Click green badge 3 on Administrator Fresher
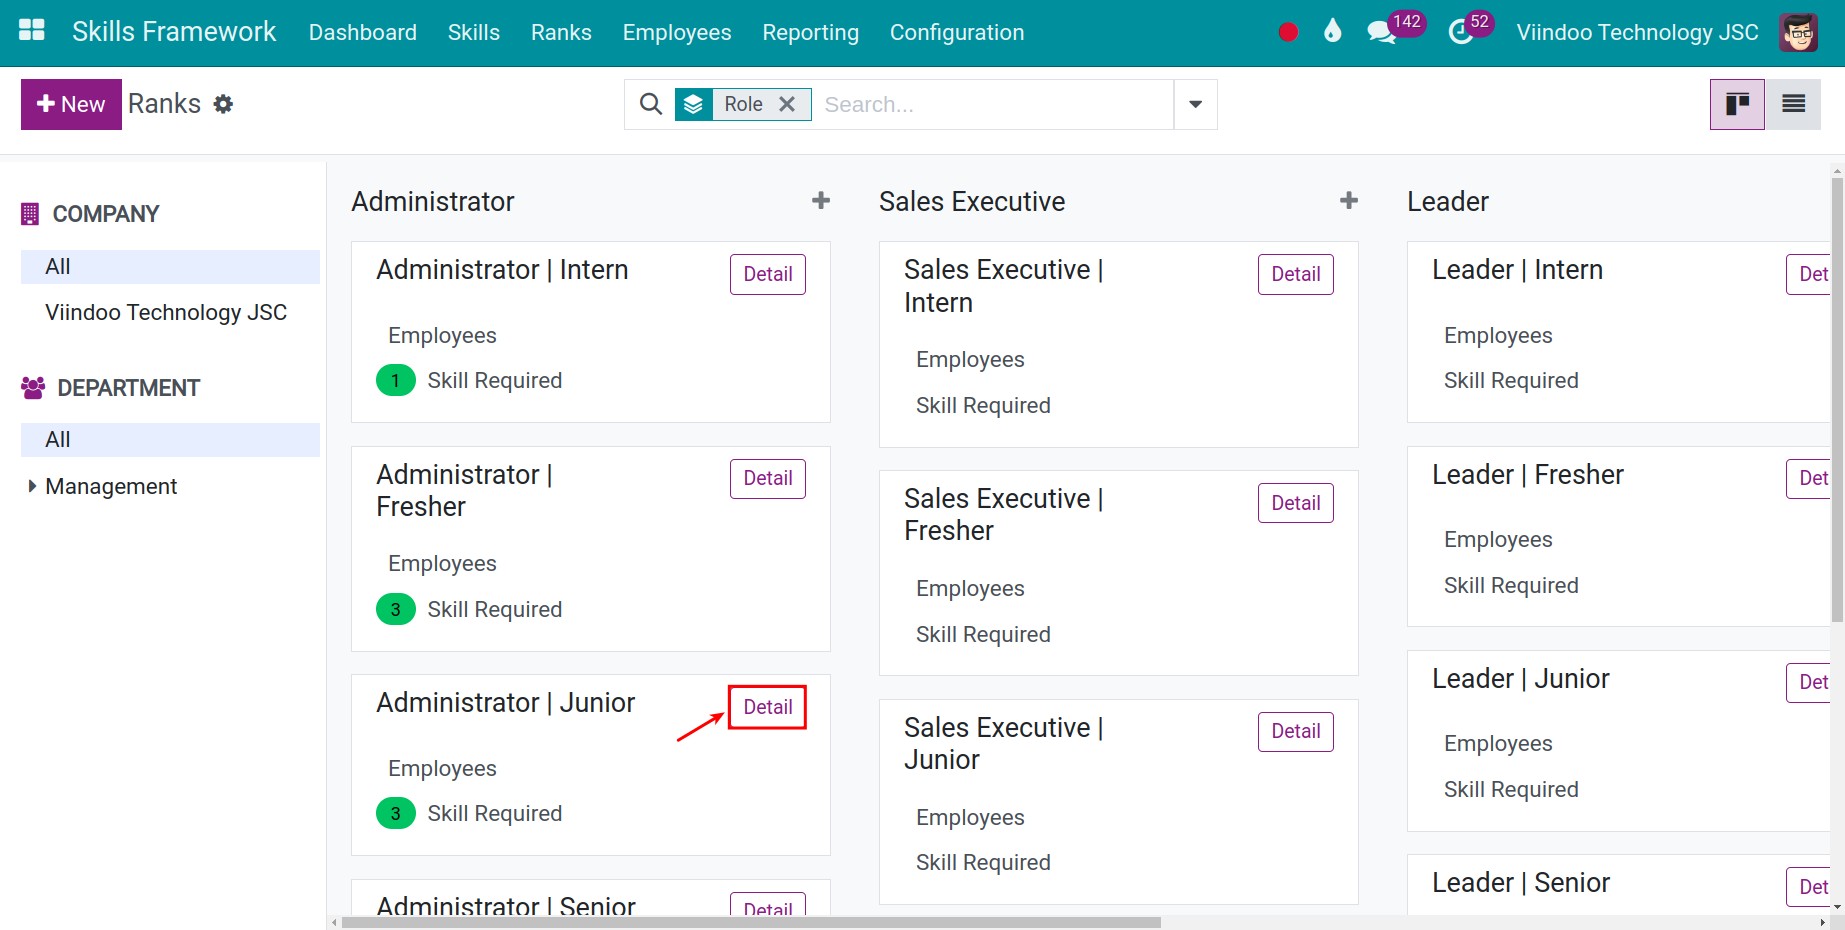The height and width of the screenshot is (930, 1845). [x=396, y=609]
